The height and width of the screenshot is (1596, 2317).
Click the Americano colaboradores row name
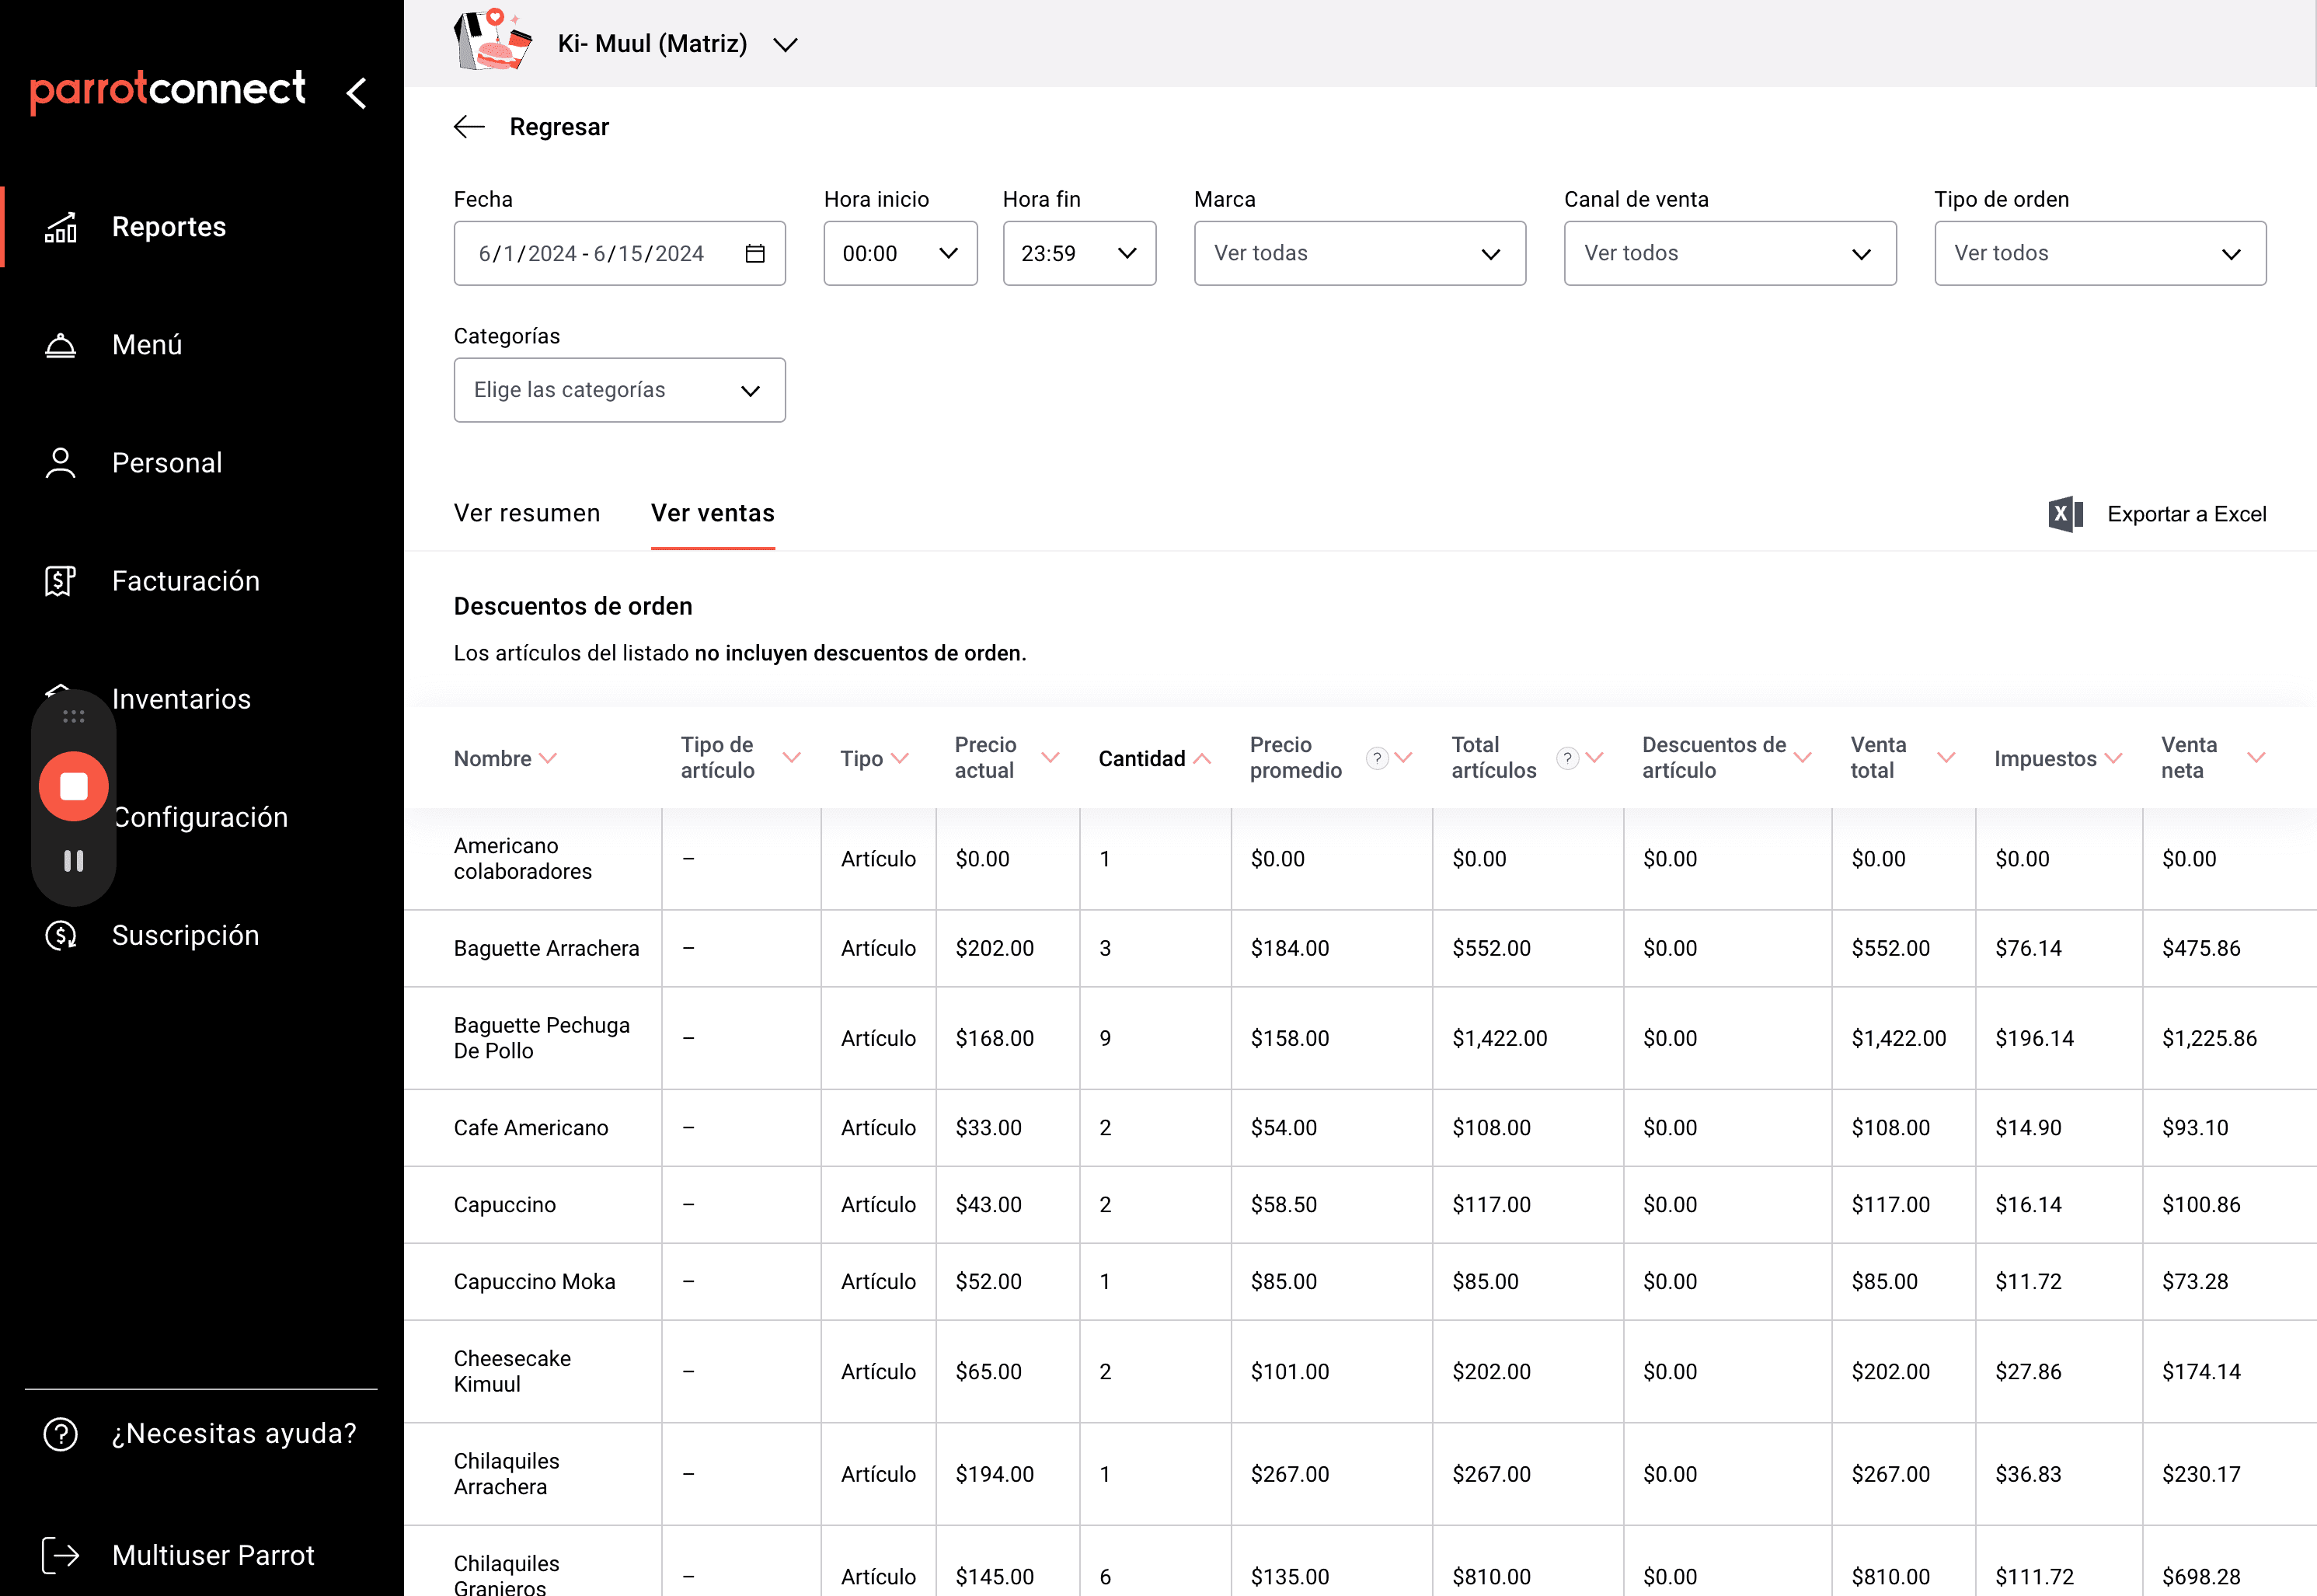coord(523,859)
